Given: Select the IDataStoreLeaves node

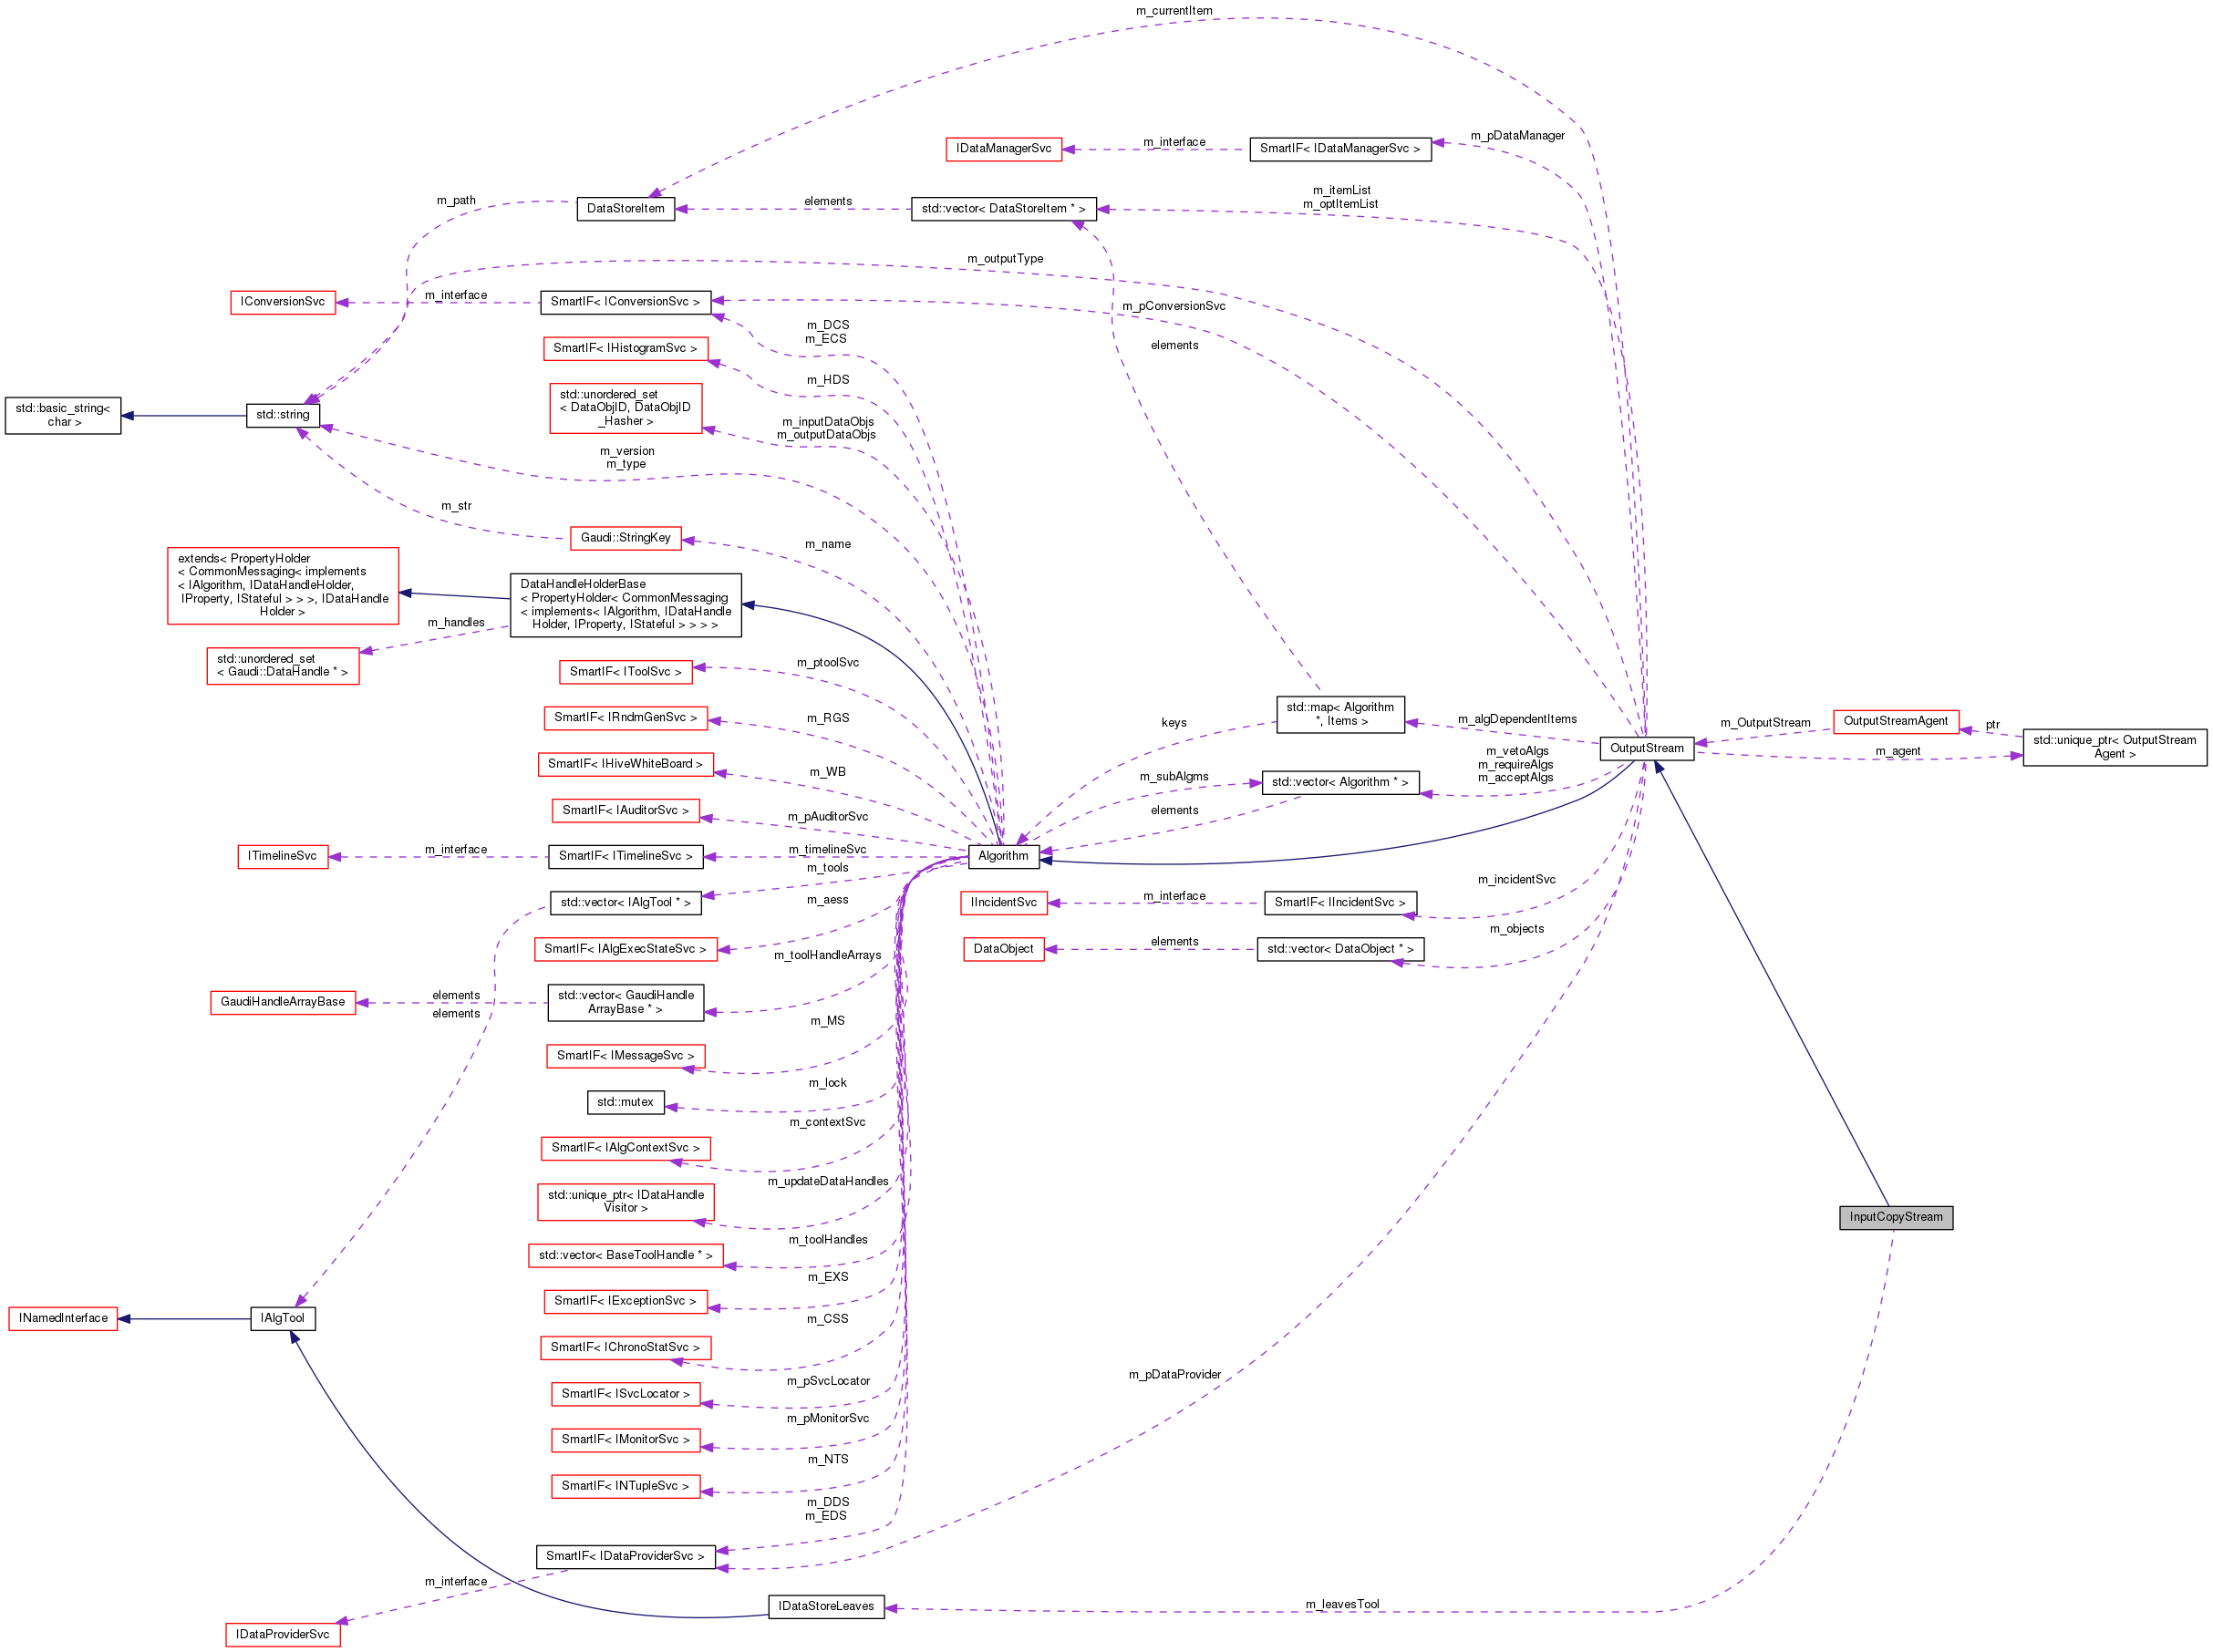Looking at the screenshot, I should click(x=826, y=1606).
